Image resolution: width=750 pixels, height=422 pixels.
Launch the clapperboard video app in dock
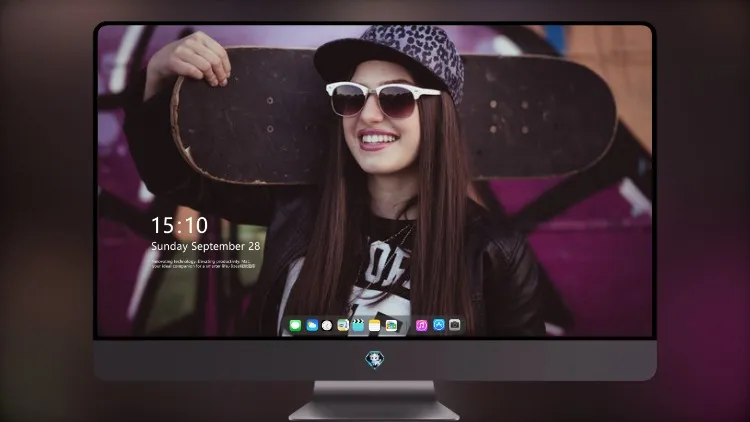point(358,326)
